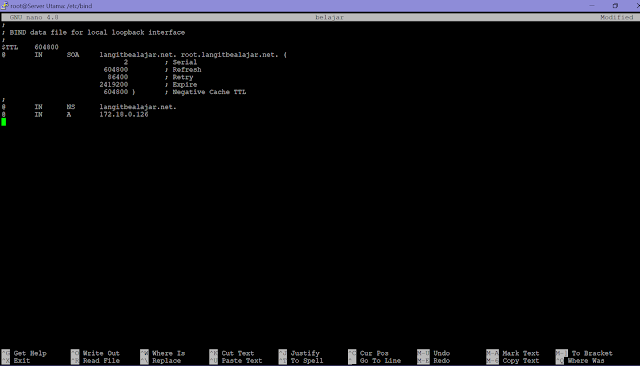Click the 'Exit' shortcut label

tap(22, 361)
